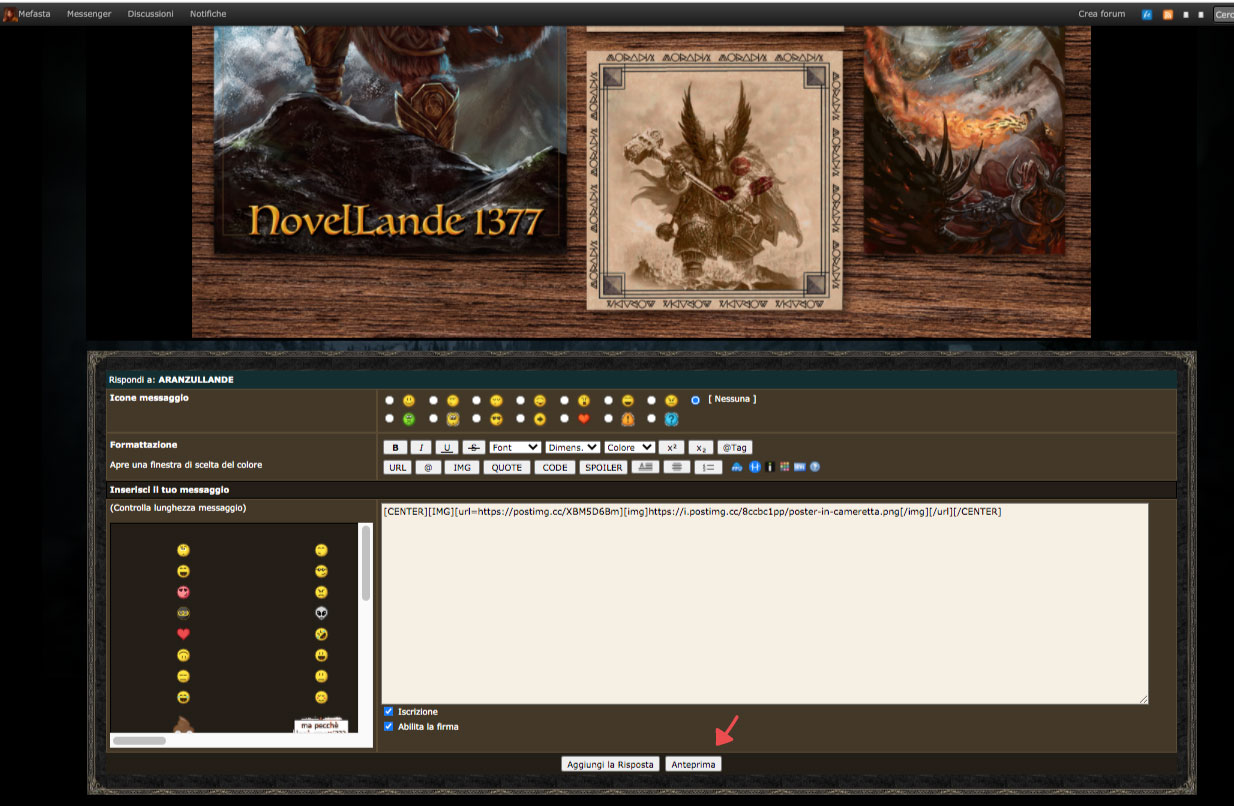This screenshot has height=806, width=1234.
Task: Click the blue rectangle icon beside the color grid
Action: point(800,467)
